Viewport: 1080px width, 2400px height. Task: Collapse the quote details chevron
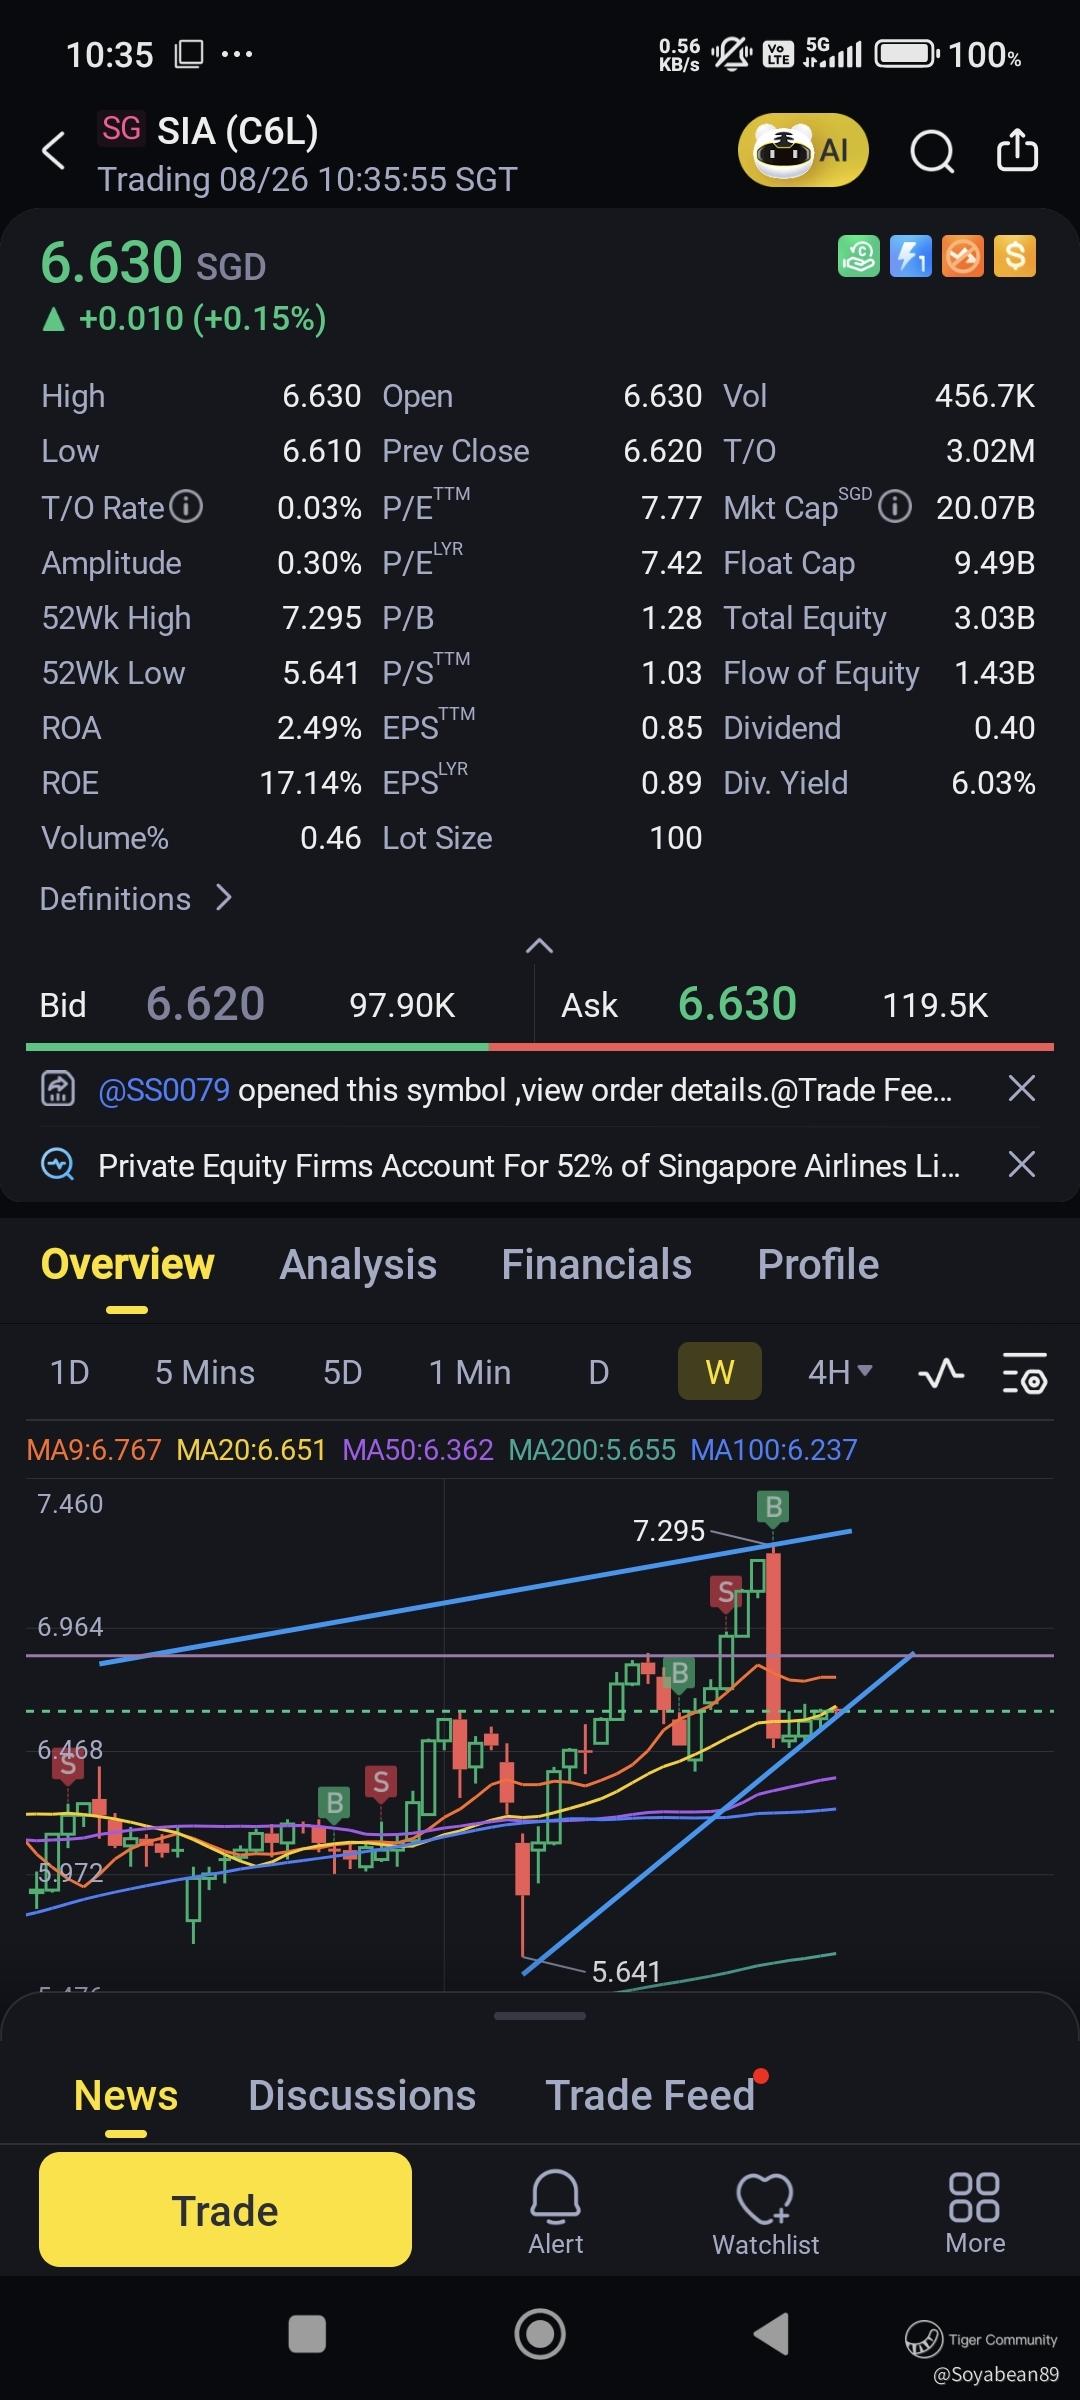click(x=539, y=946)
